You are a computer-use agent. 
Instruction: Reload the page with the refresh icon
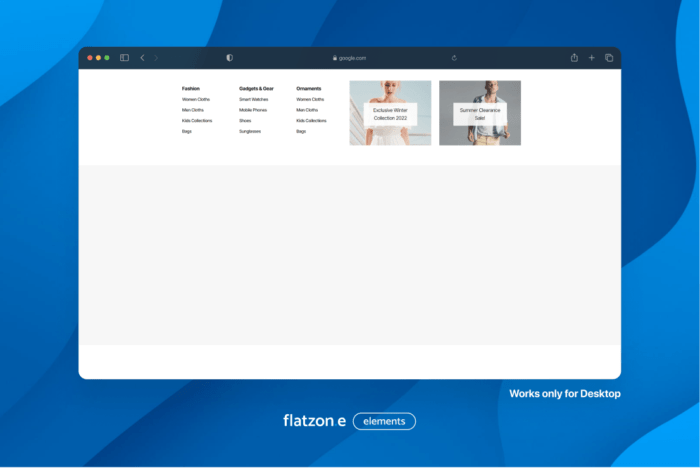[x=454, y=58]
